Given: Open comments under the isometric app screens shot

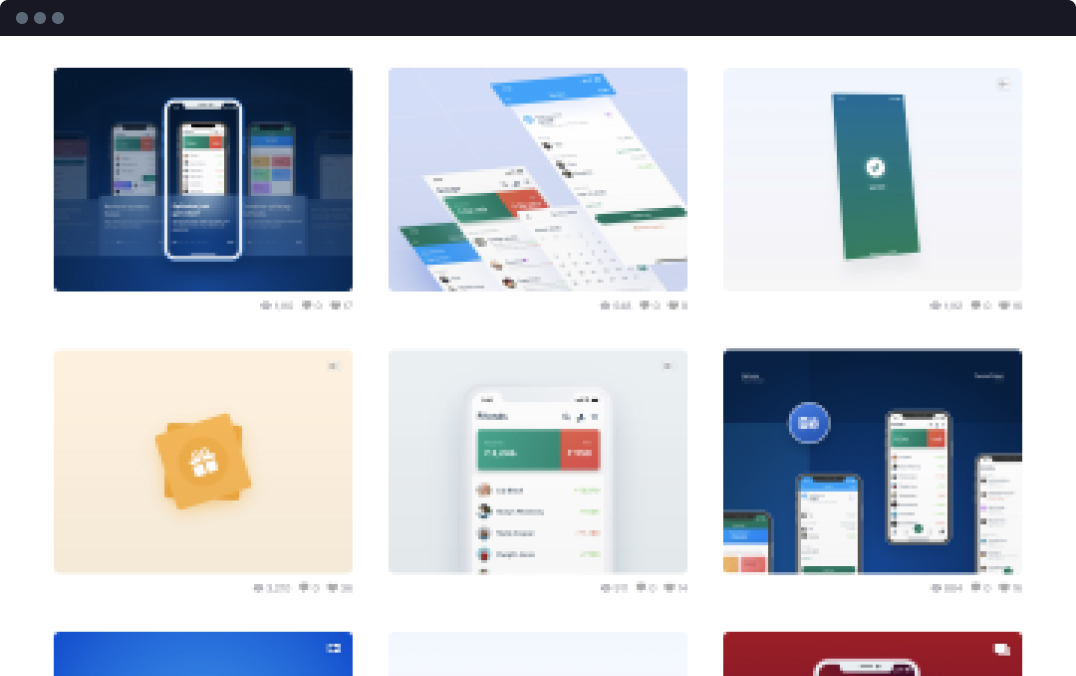Looking at the screenshot, I should [x=642, y=305].
